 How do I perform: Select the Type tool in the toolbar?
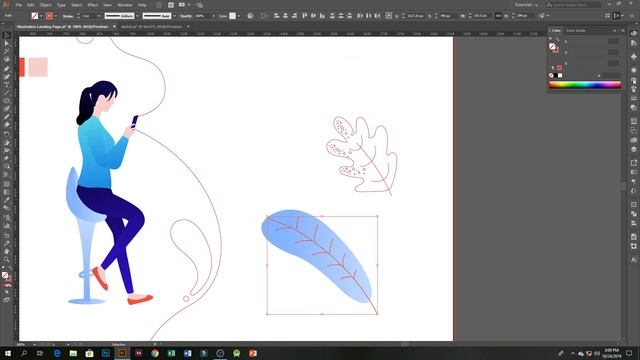click(x=7, y=85)
